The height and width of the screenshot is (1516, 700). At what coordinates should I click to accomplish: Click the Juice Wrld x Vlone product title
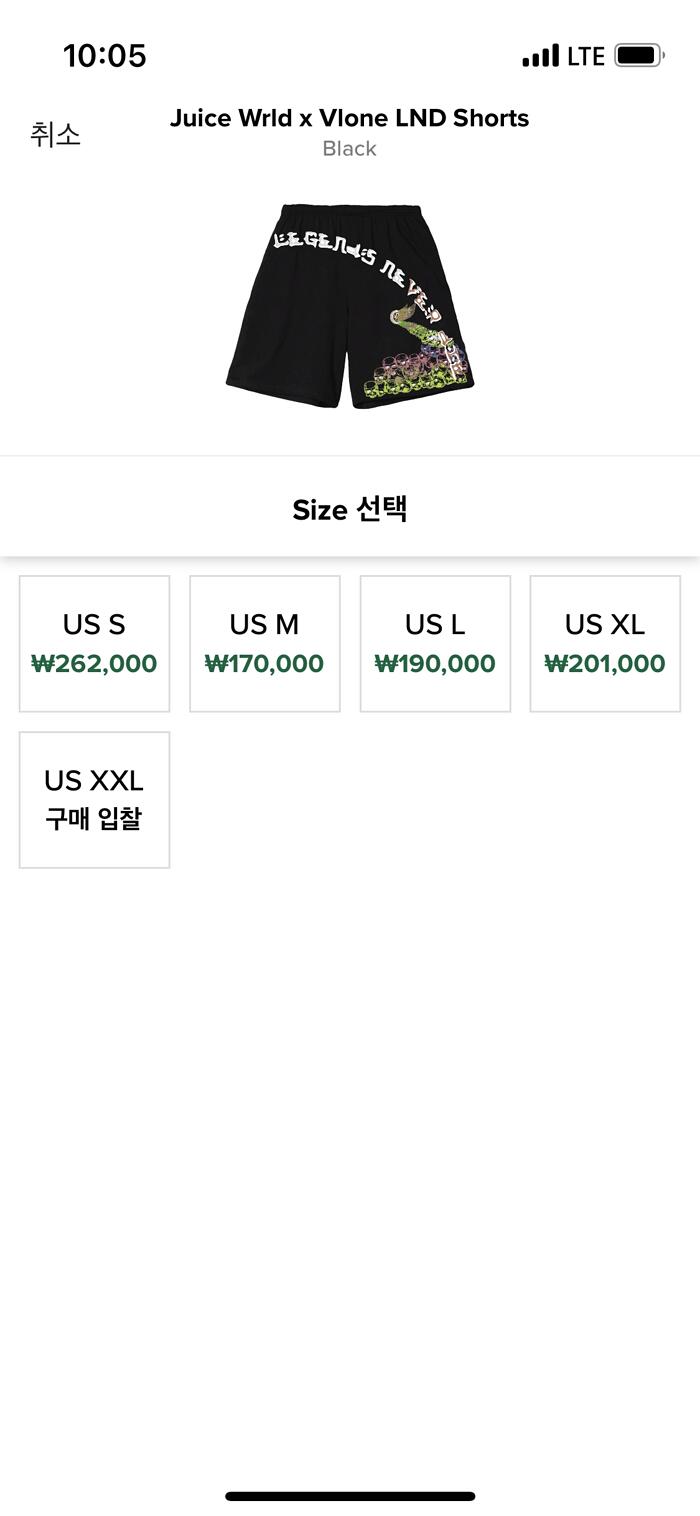click(x=349, y=118)
